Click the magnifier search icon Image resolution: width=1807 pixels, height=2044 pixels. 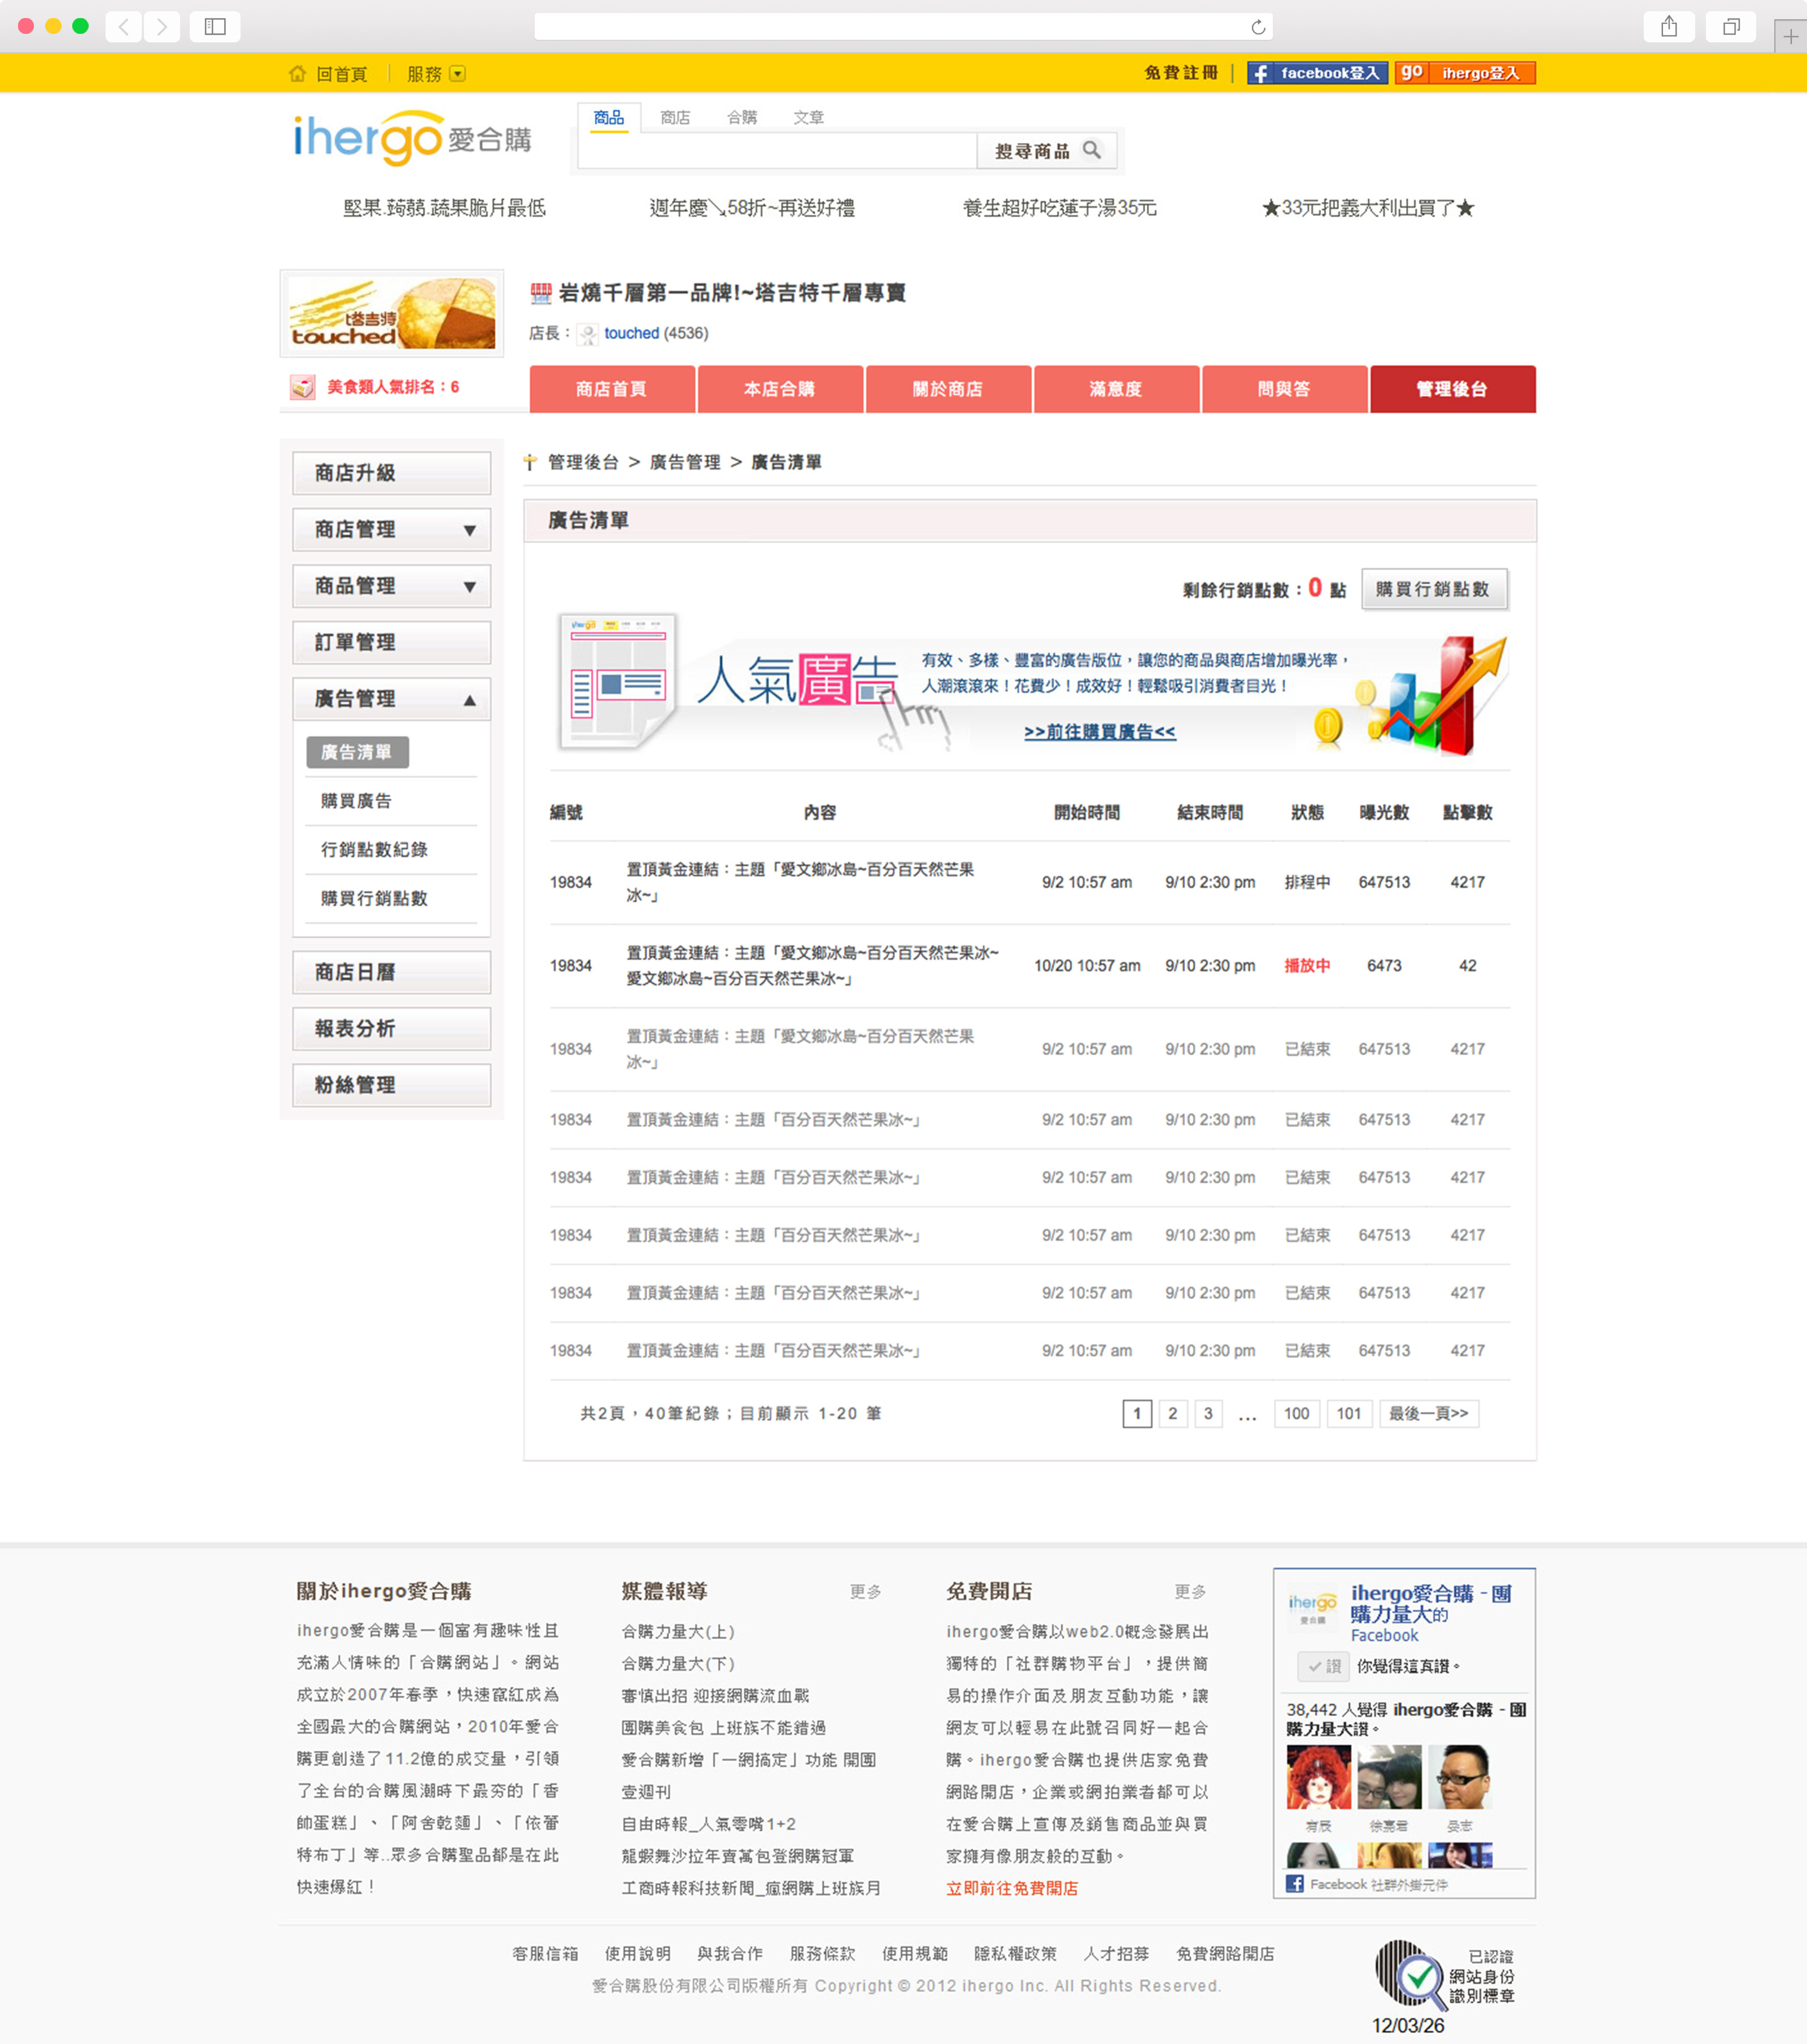pyautogui.click(x=1092, y=150)
